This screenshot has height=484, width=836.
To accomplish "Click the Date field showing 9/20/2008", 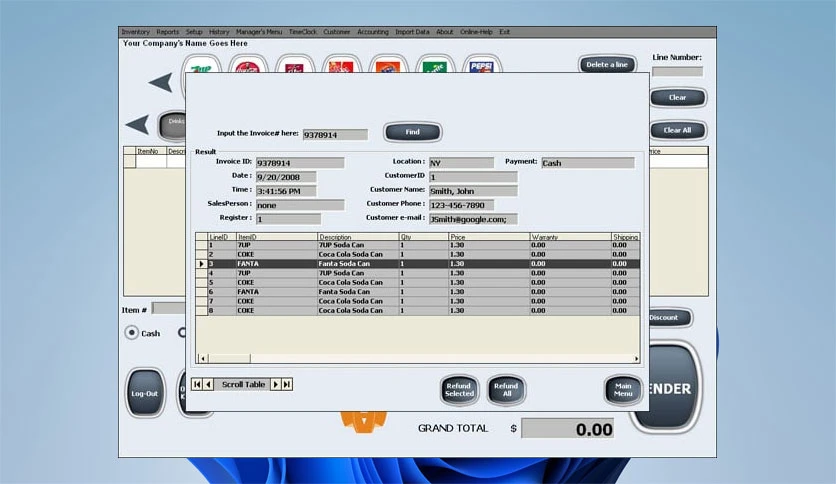I will 286,176.
